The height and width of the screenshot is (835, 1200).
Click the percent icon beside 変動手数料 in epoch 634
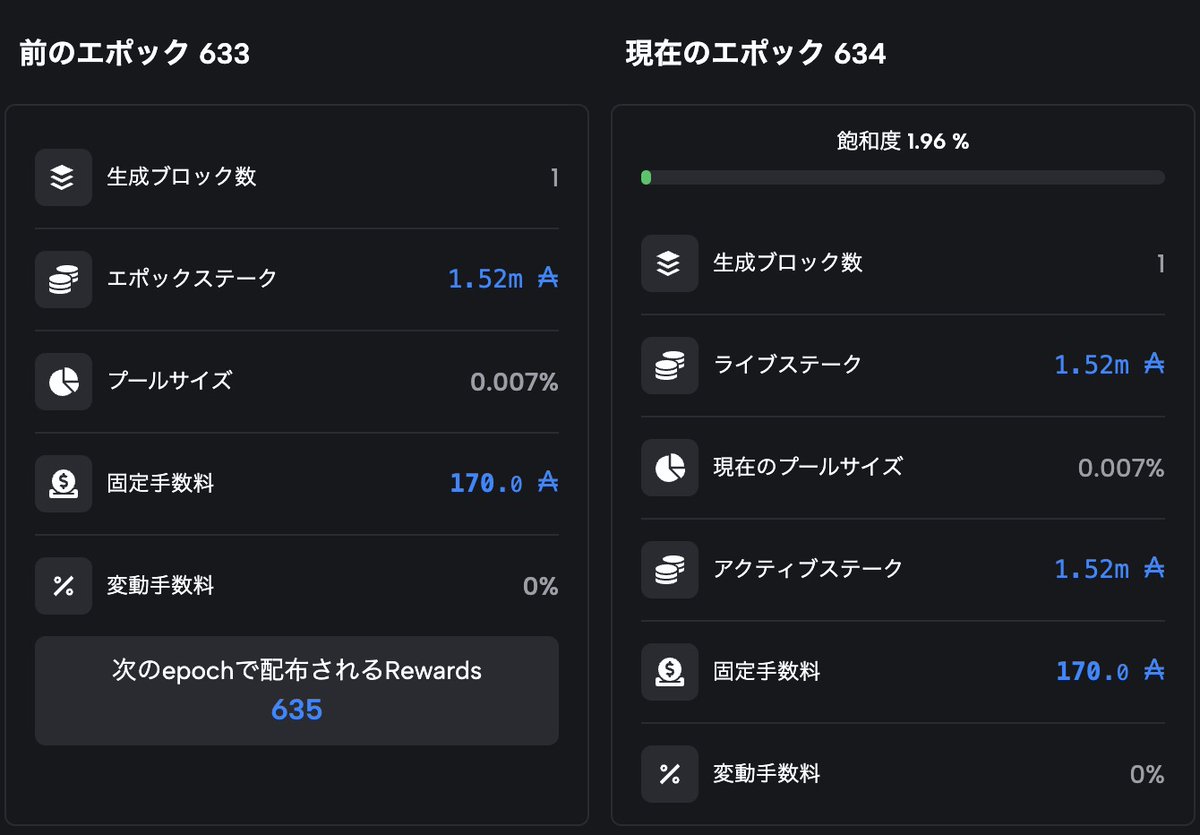pos(669,773)
